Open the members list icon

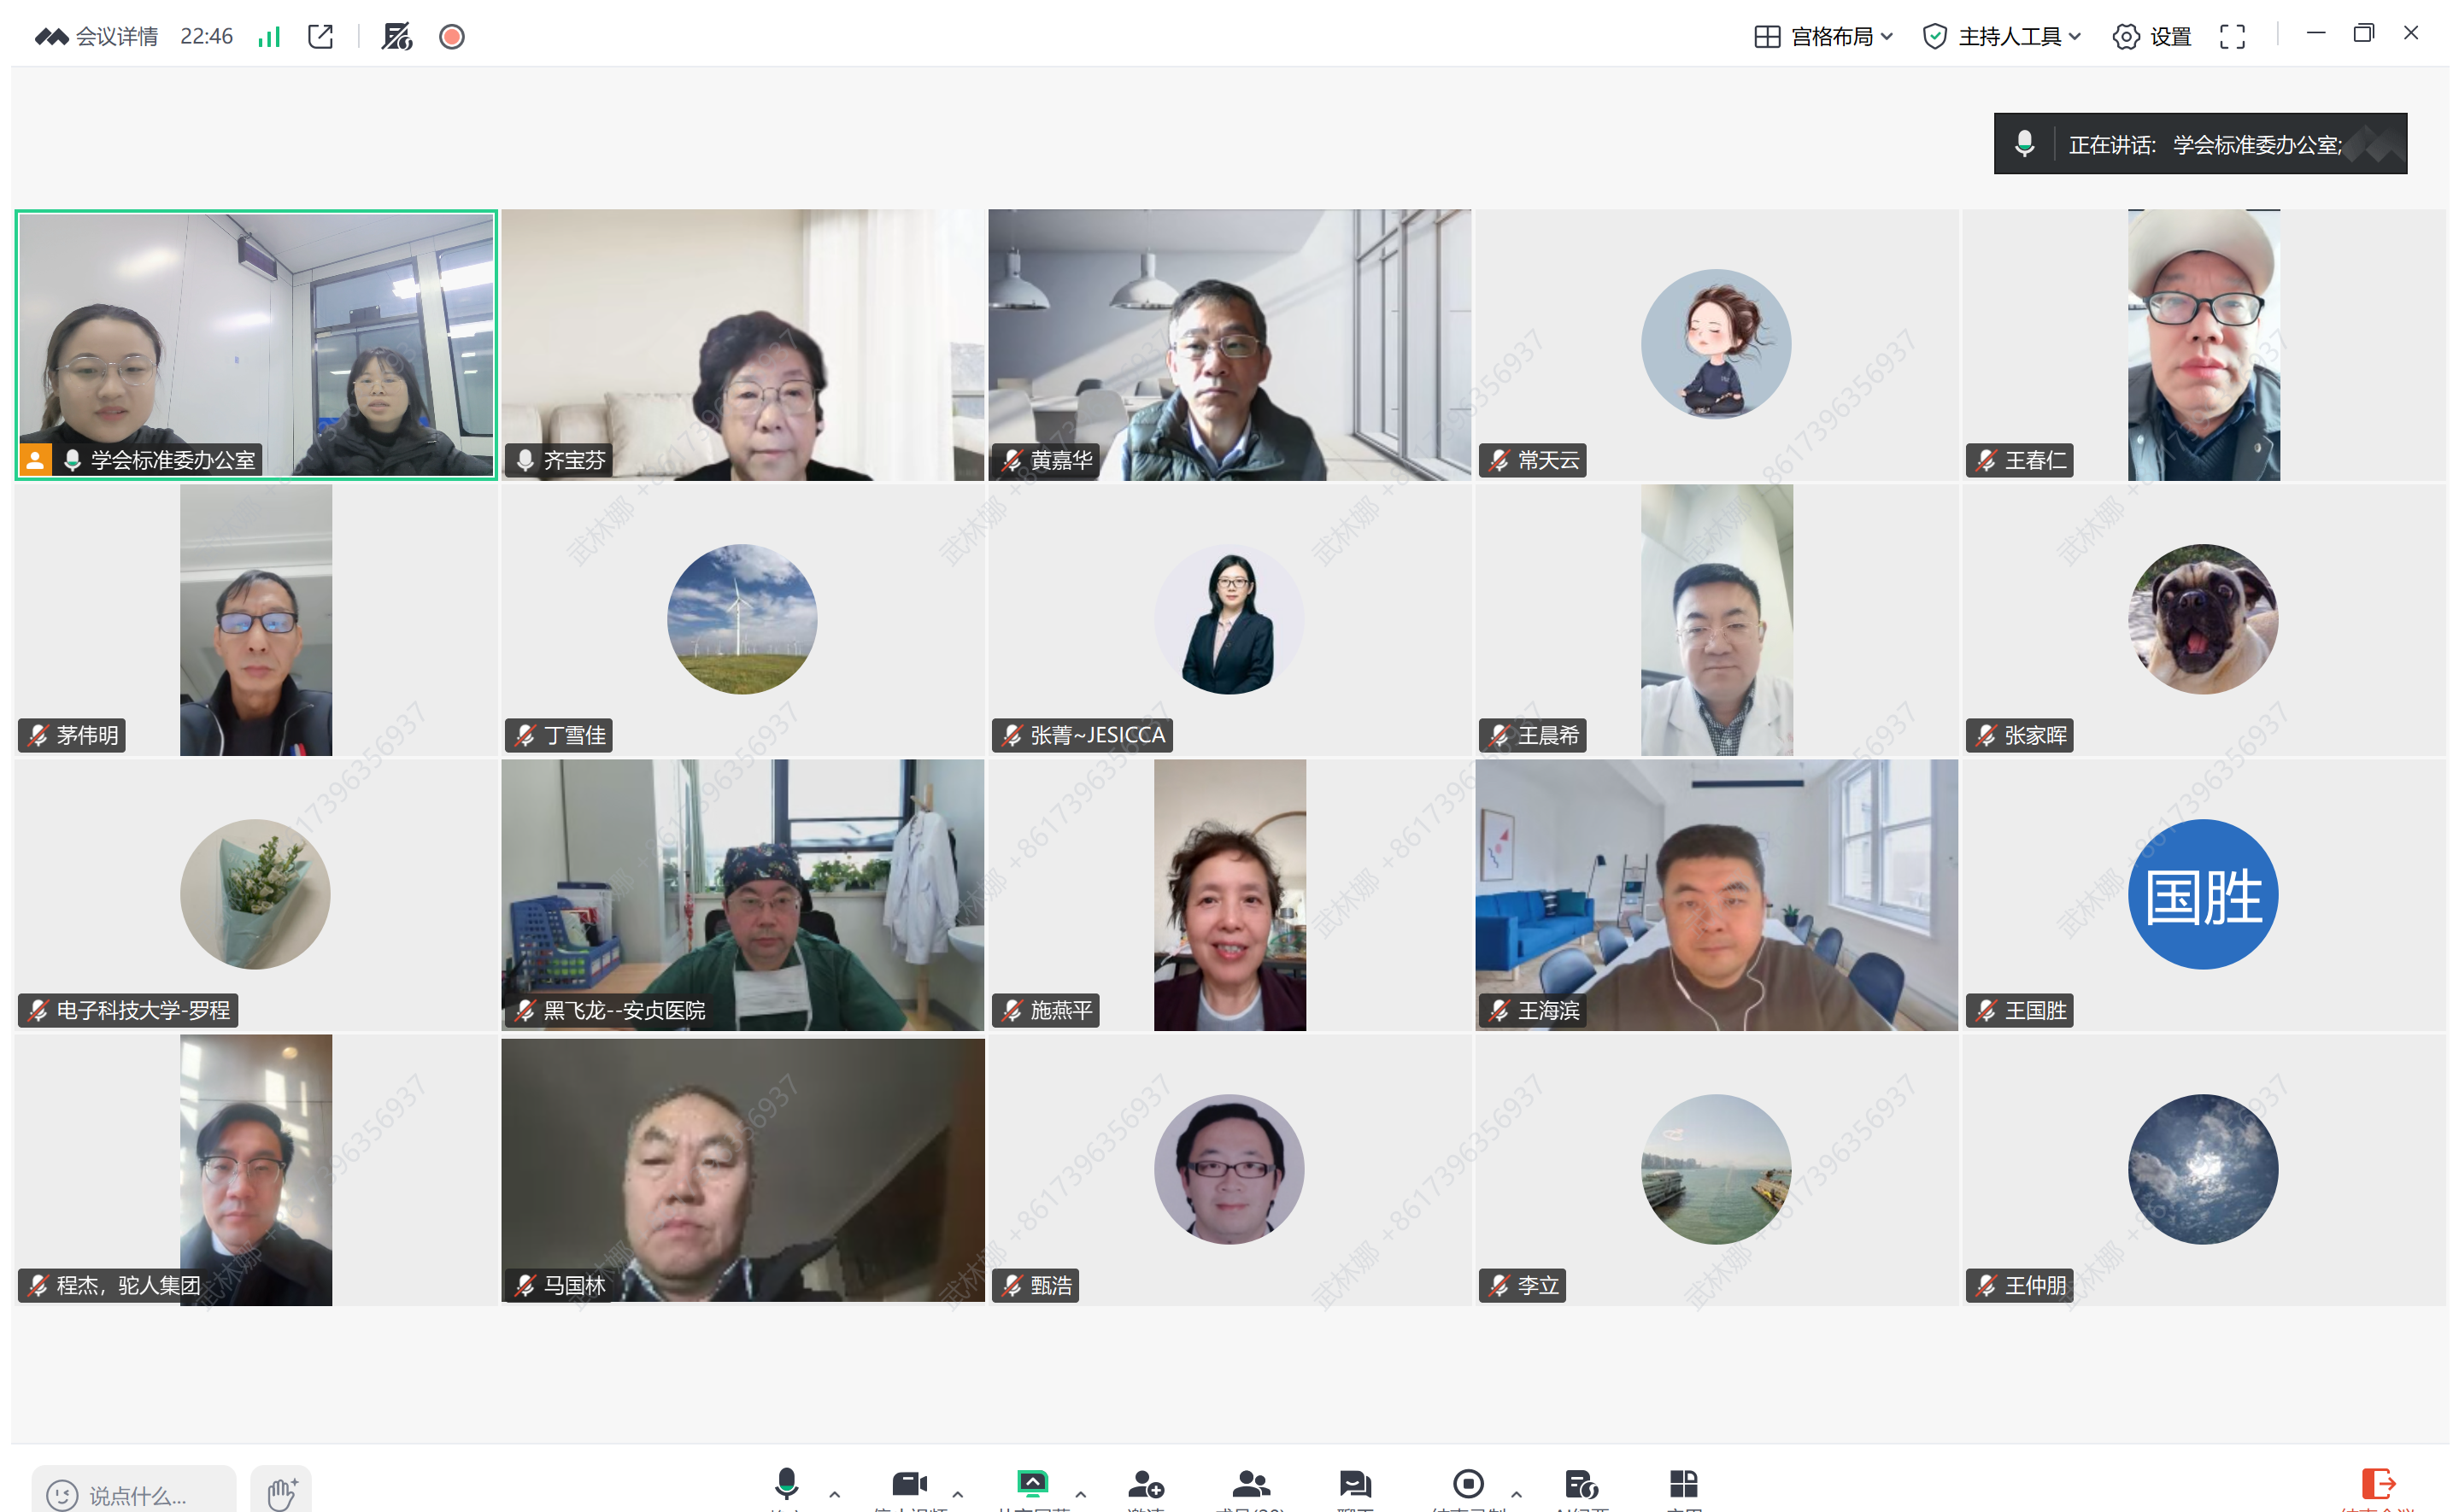[1250, 1483]
